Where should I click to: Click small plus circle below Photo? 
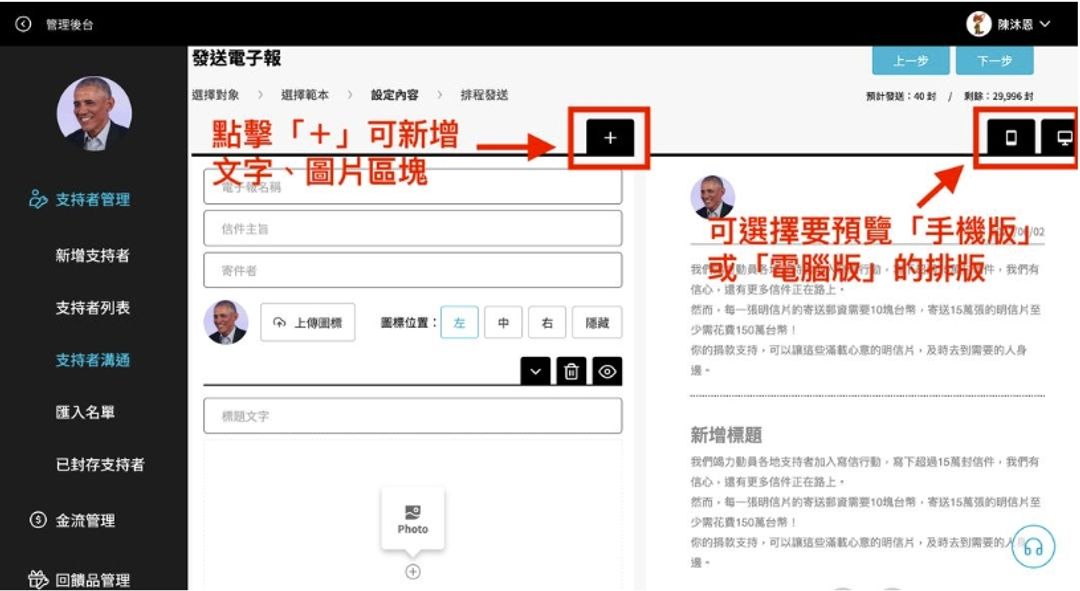point(412,572)
